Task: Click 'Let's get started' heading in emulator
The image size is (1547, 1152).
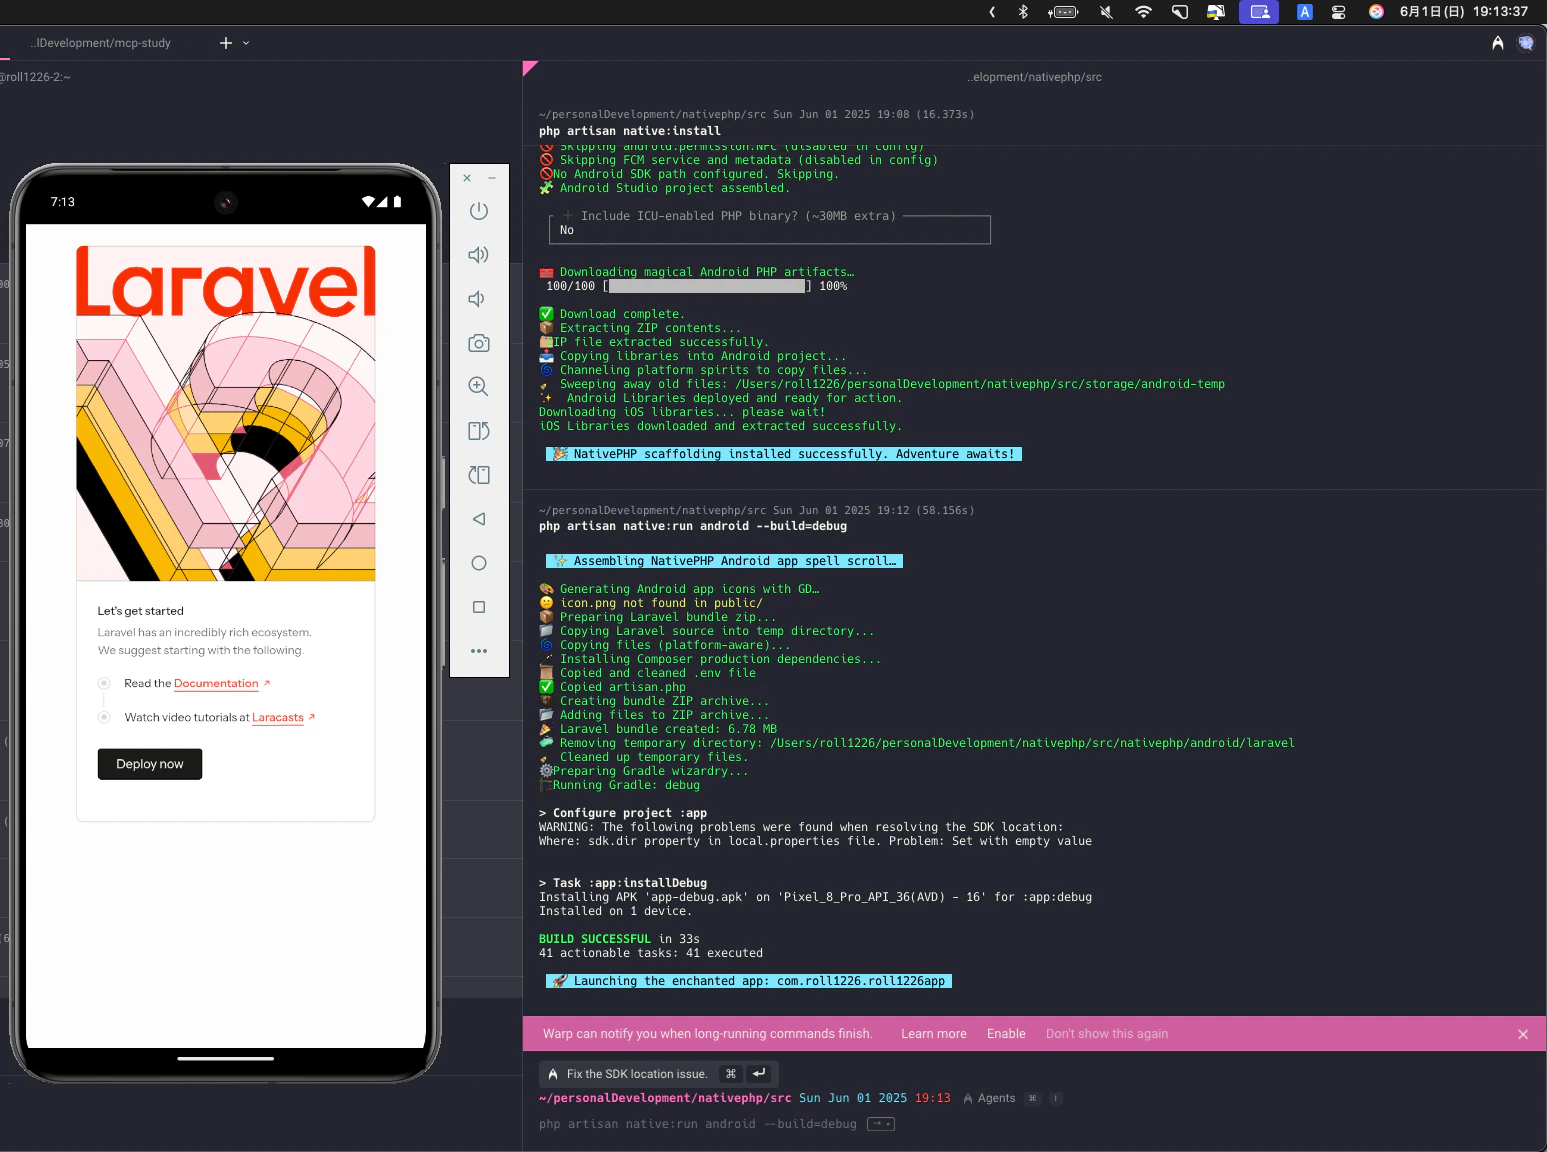Action: pyautogui.click(x=141, y=611)
